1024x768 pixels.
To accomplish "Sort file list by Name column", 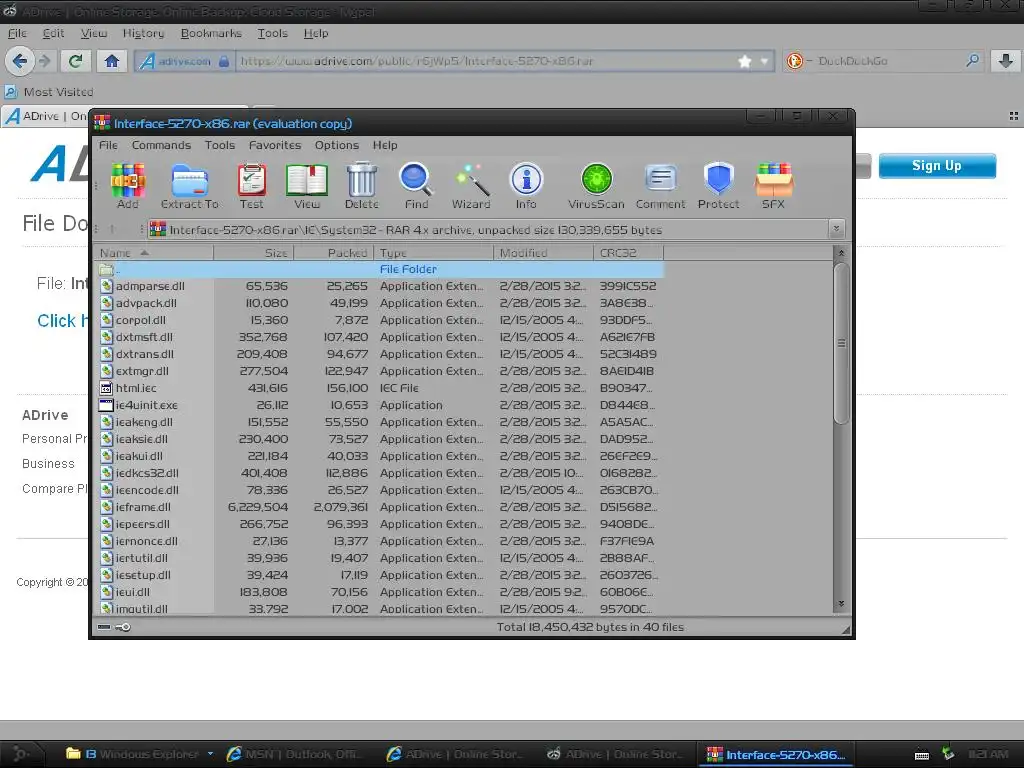I will [155, 253].
